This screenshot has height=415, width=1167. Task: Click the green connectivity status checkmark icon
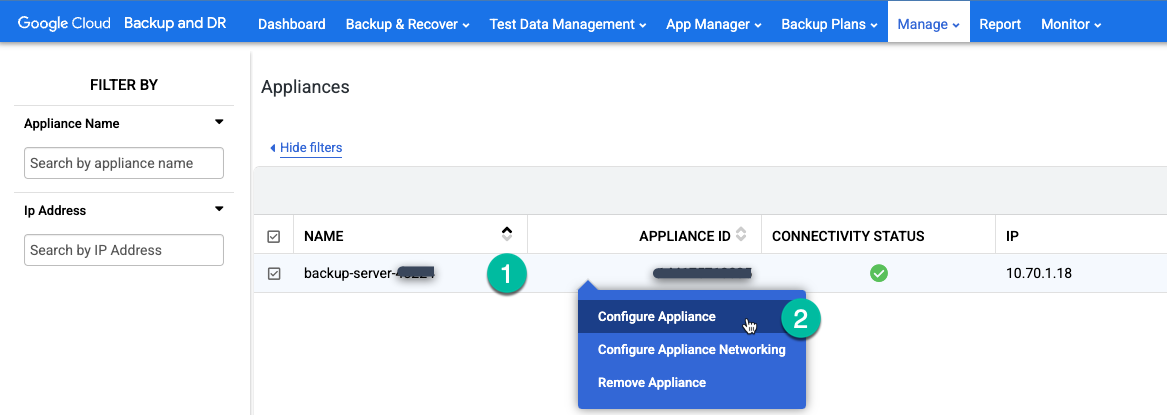pos(878,273)
